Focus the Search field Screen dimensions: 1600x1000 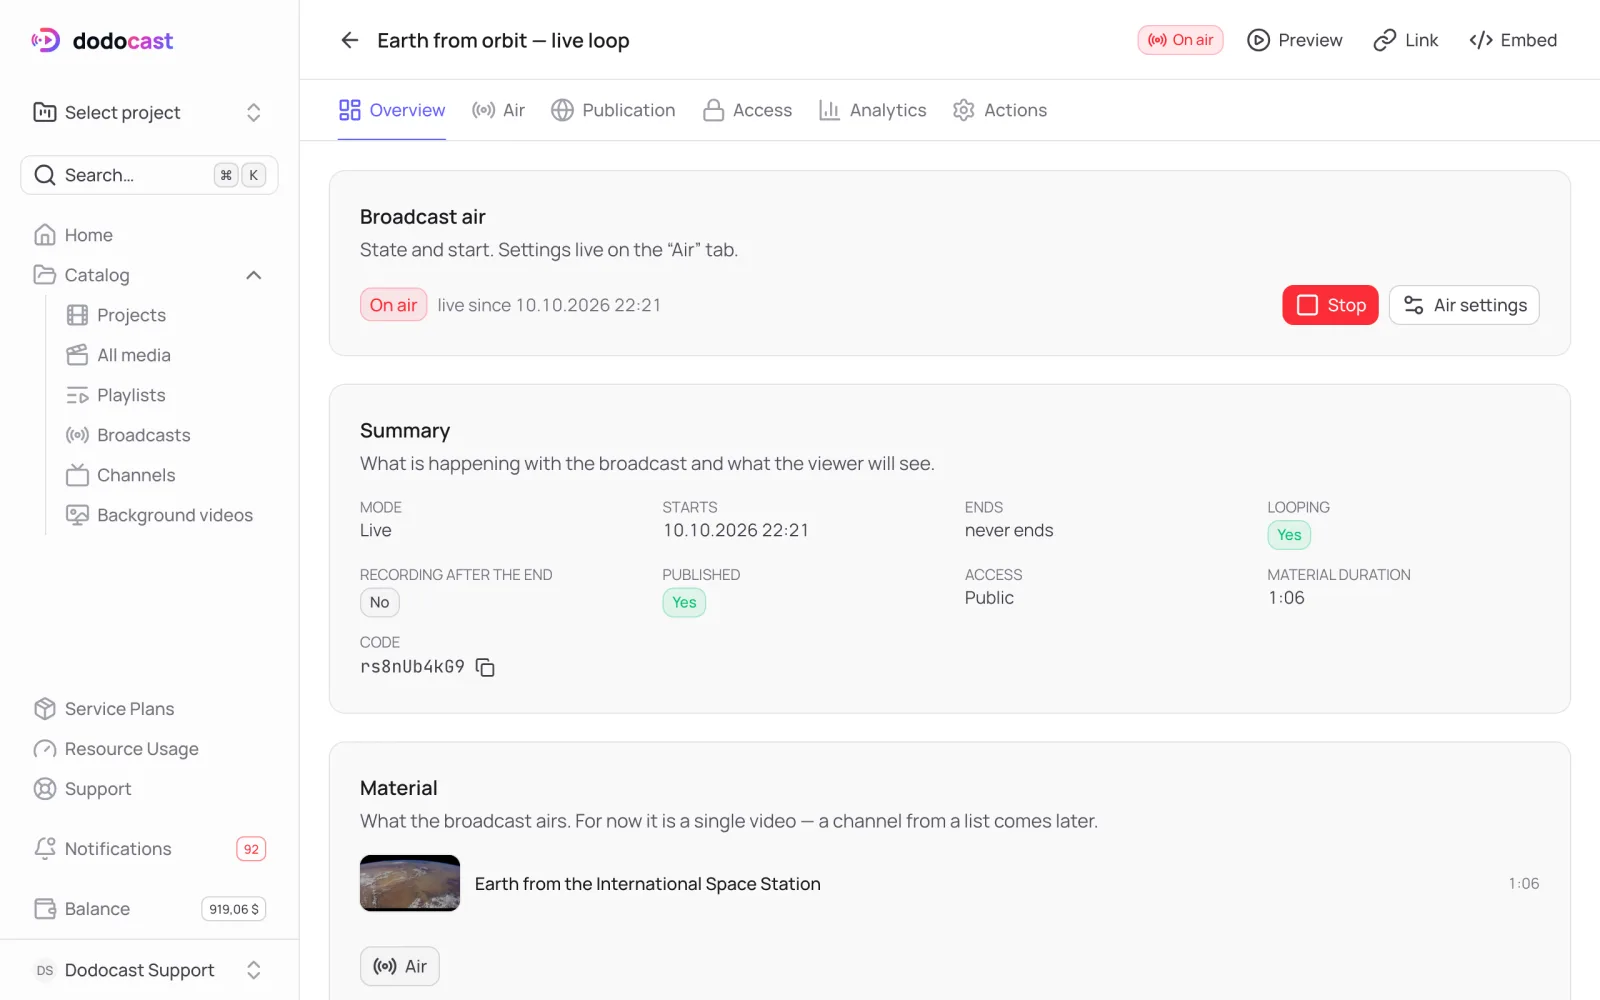(x=149, y=175)
